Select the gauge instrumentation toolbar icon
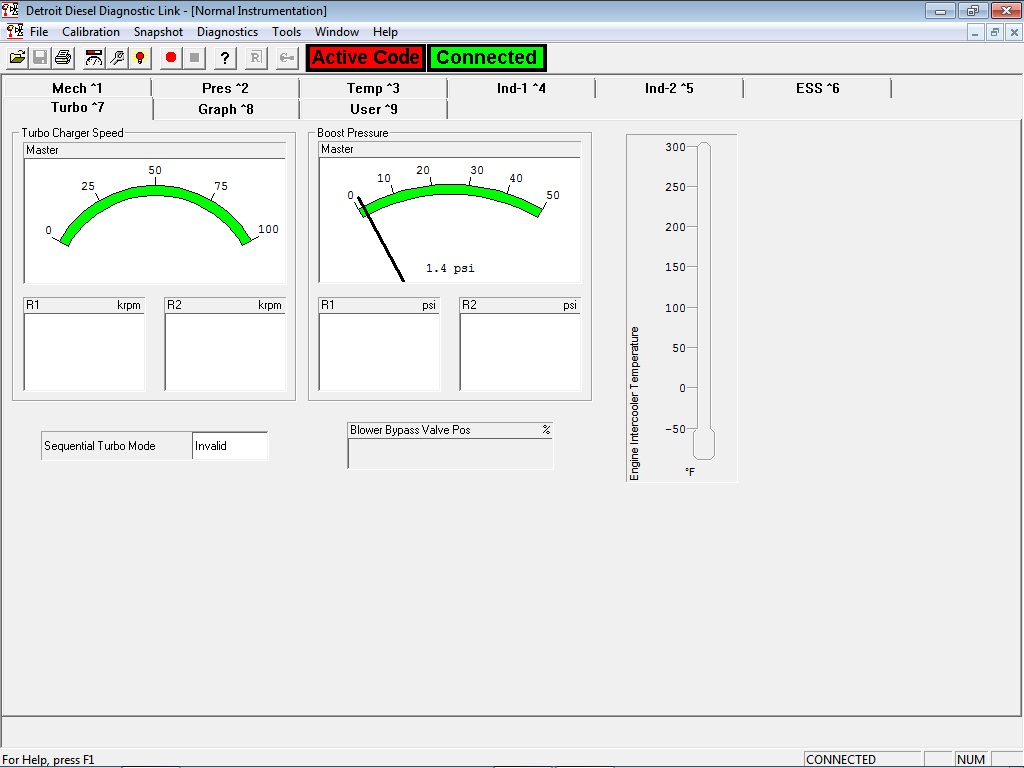Viewport: 1024px width, 768px height. click(x=93, y=57)
